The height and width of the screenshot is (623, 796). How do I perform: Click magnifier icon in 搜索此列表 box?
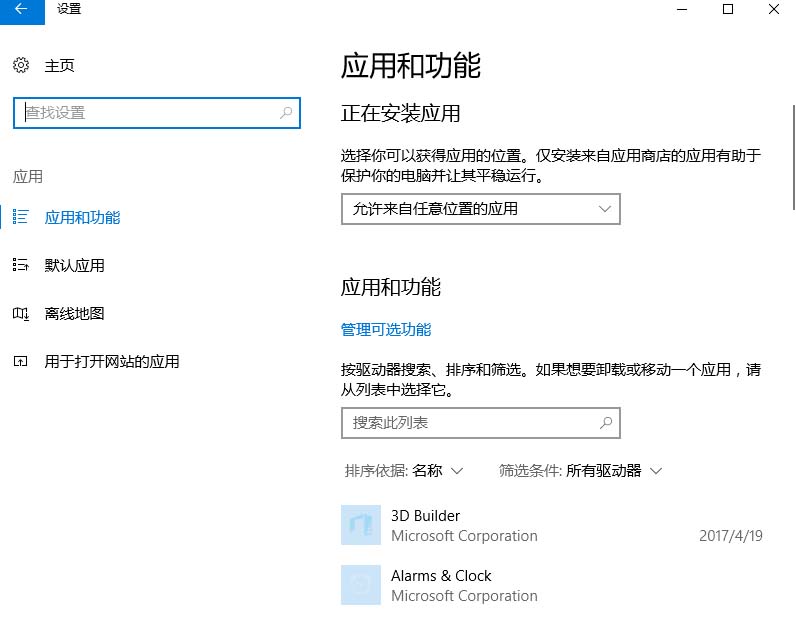click(605, 423)
